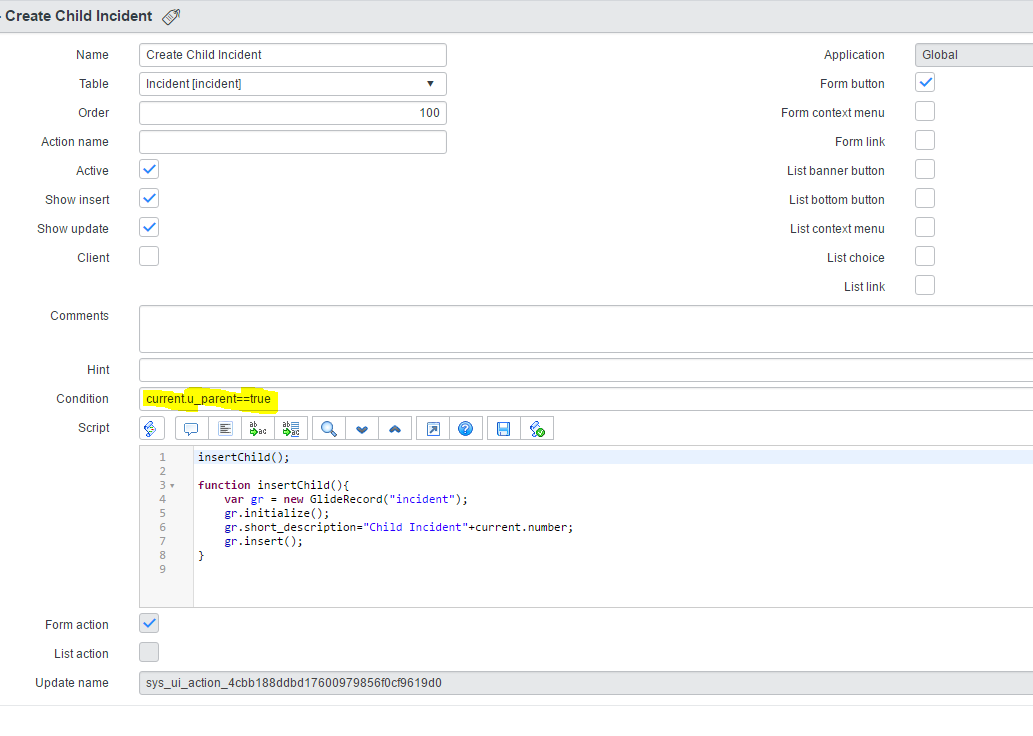Enable the Form context menu checkbox
The height and width of the screenshot is (736, 1033).
click(x=925, y=111)
